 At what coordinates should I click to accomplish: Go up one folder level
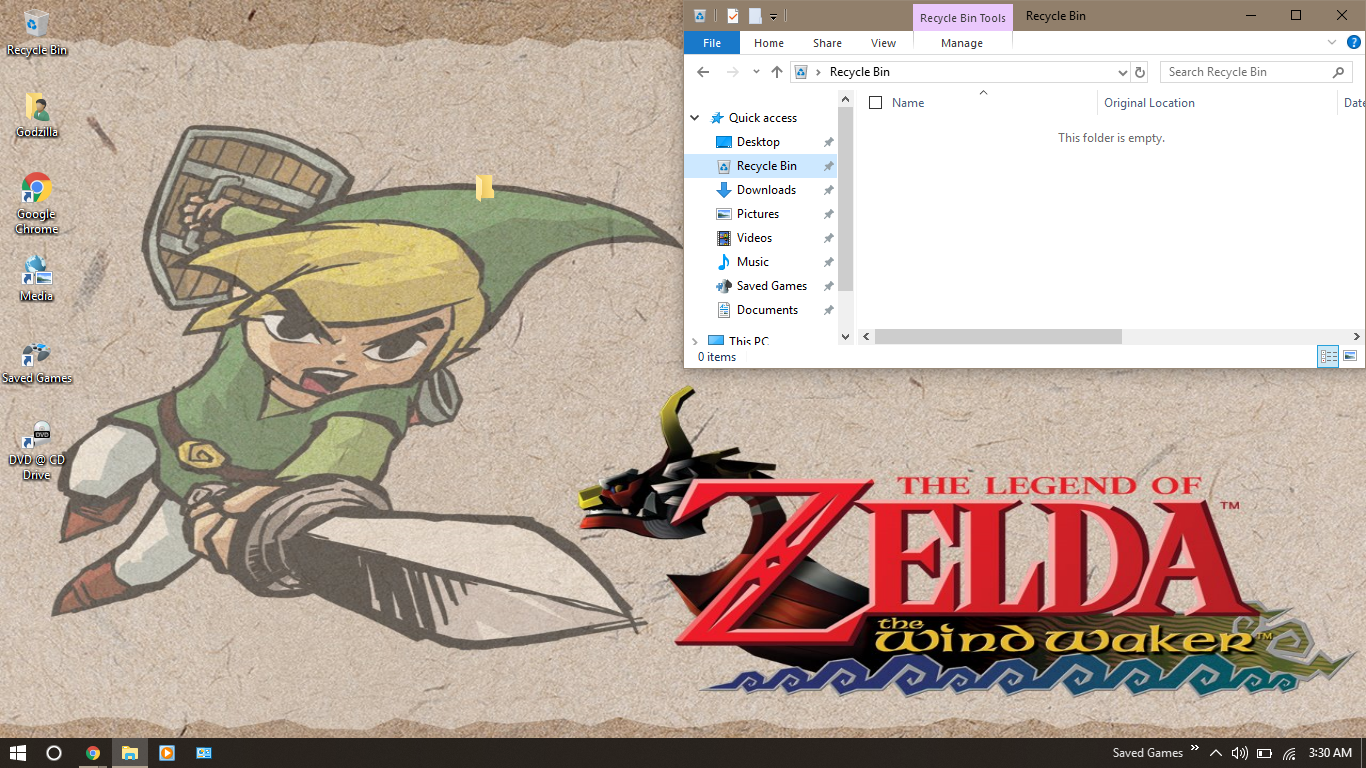(x=777, y=72)
